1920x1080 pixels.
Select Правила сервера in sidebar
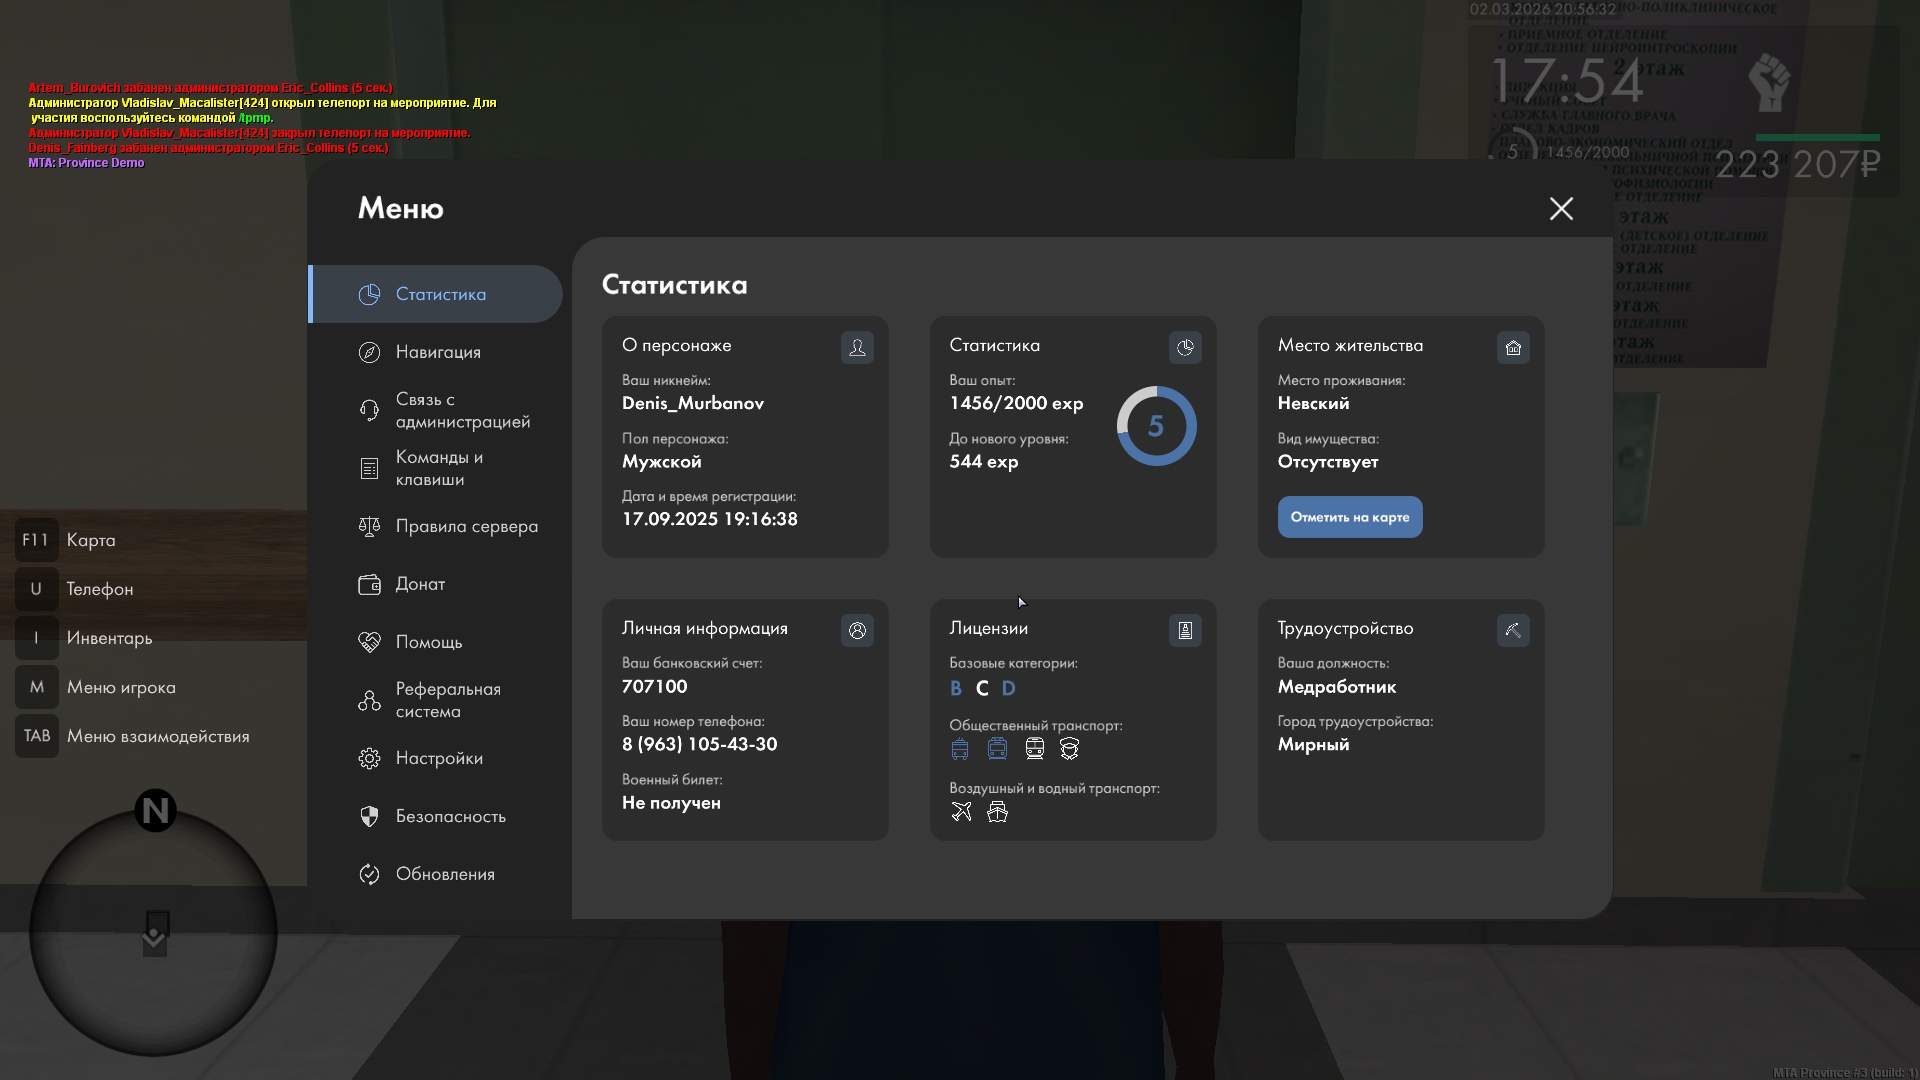point(466,526)
